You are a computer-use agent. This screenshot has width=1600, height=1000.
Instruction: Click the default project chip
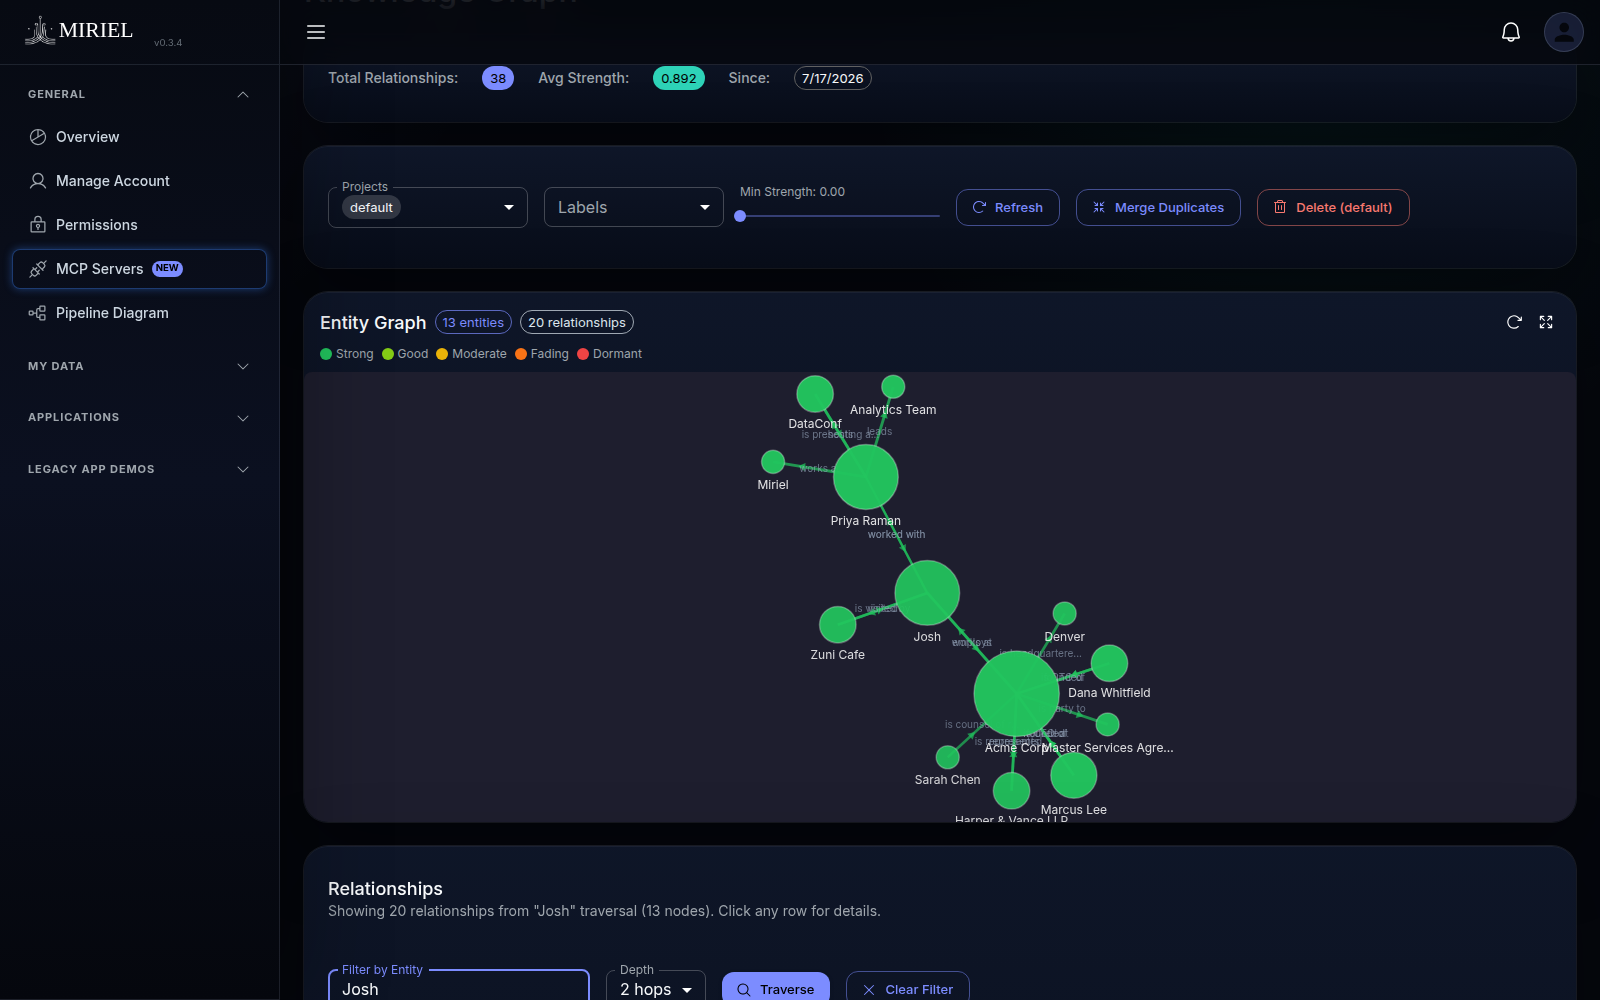371,207
